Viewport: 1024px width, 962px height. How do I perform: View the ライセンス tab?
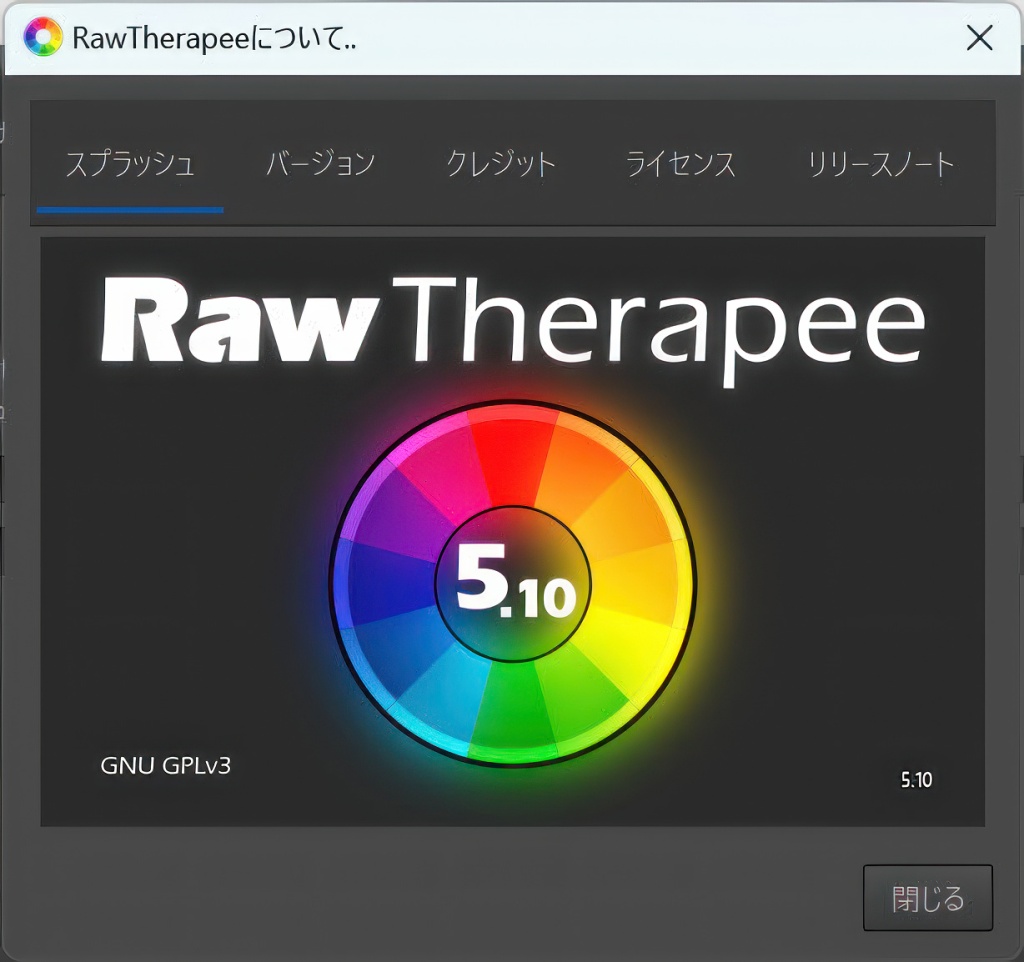click(x=680, y=164)
